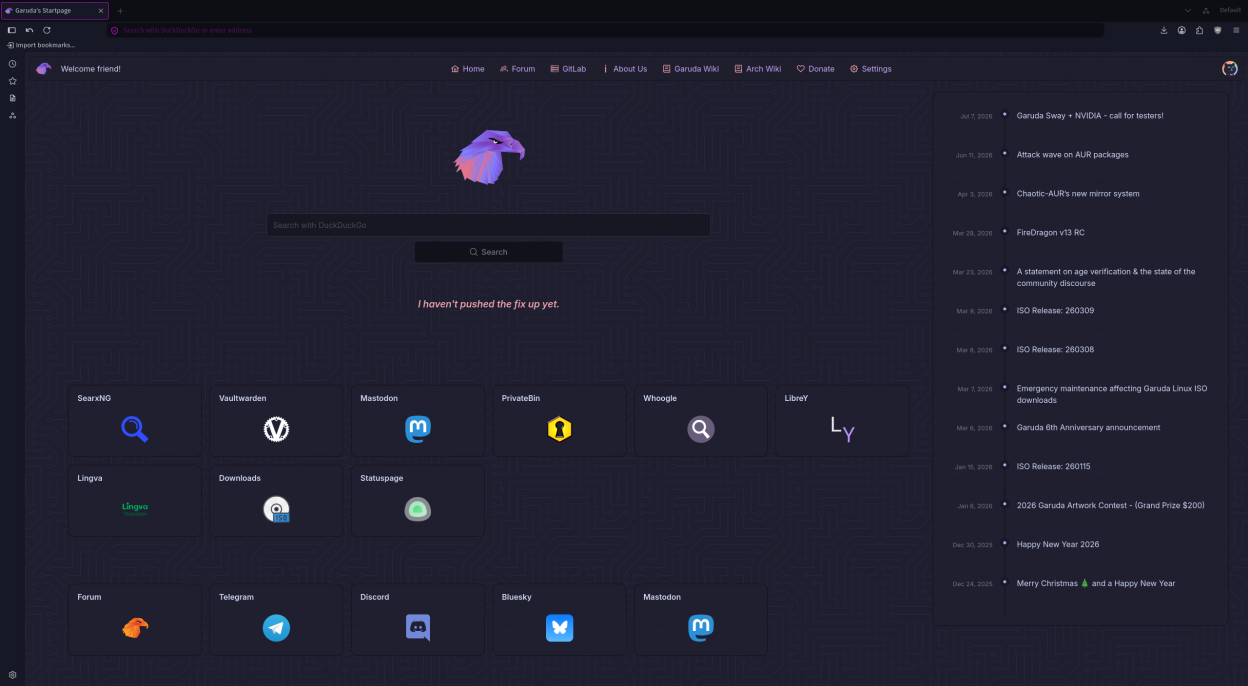Screen dimensions: 1248x686
Task: Open the SearxNG magnifier tile
Action: 135,421
